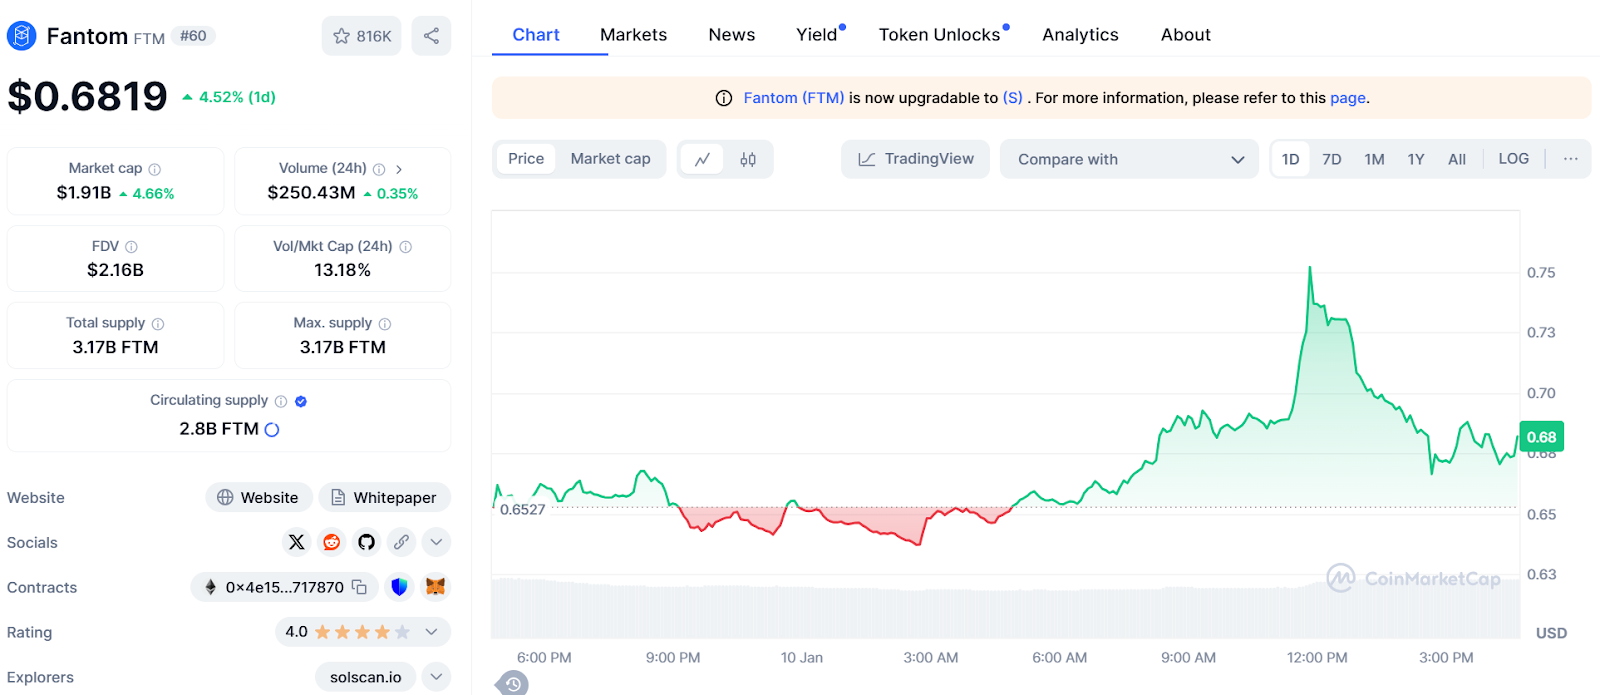The image size is (1600, 695).
Task: Set chart range to All
Action: (x=1457, y=159)
